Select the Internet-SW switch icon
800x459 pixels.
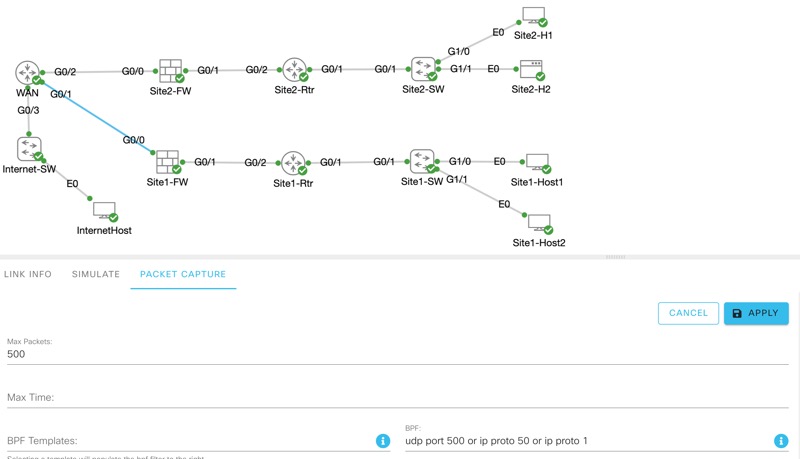coord(29,149)
